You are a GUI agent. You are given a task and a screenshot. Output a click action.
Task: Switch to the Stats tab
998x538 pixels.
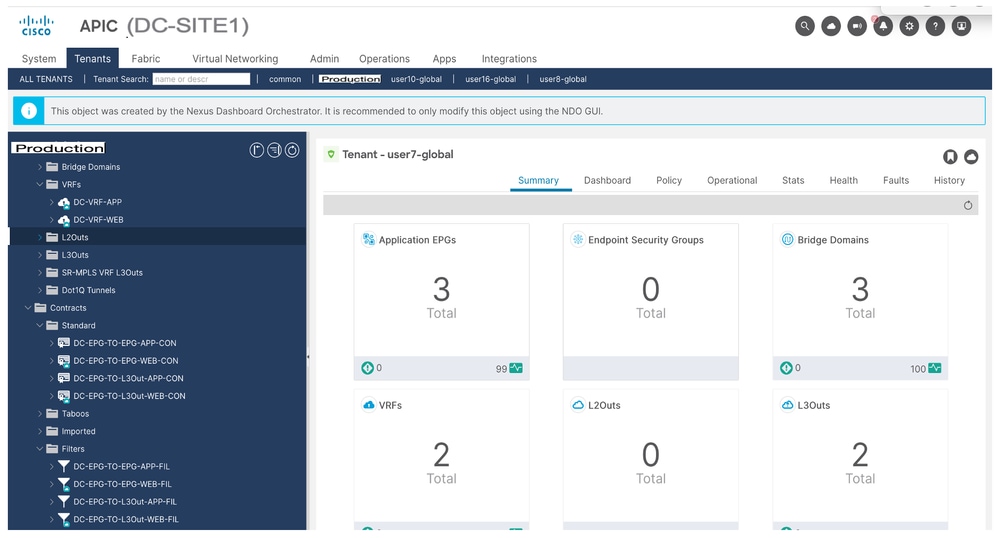coord(793,181)
